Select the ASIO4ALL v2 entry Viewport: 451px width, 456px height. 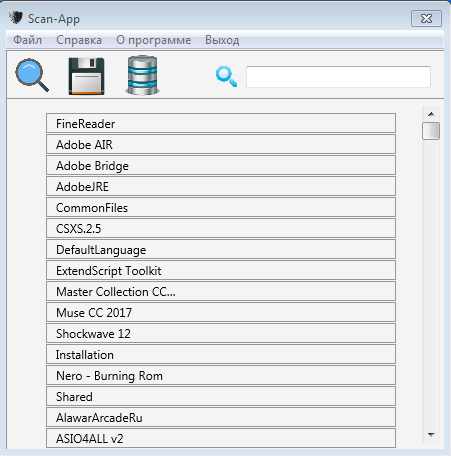[x=221, y=438]
